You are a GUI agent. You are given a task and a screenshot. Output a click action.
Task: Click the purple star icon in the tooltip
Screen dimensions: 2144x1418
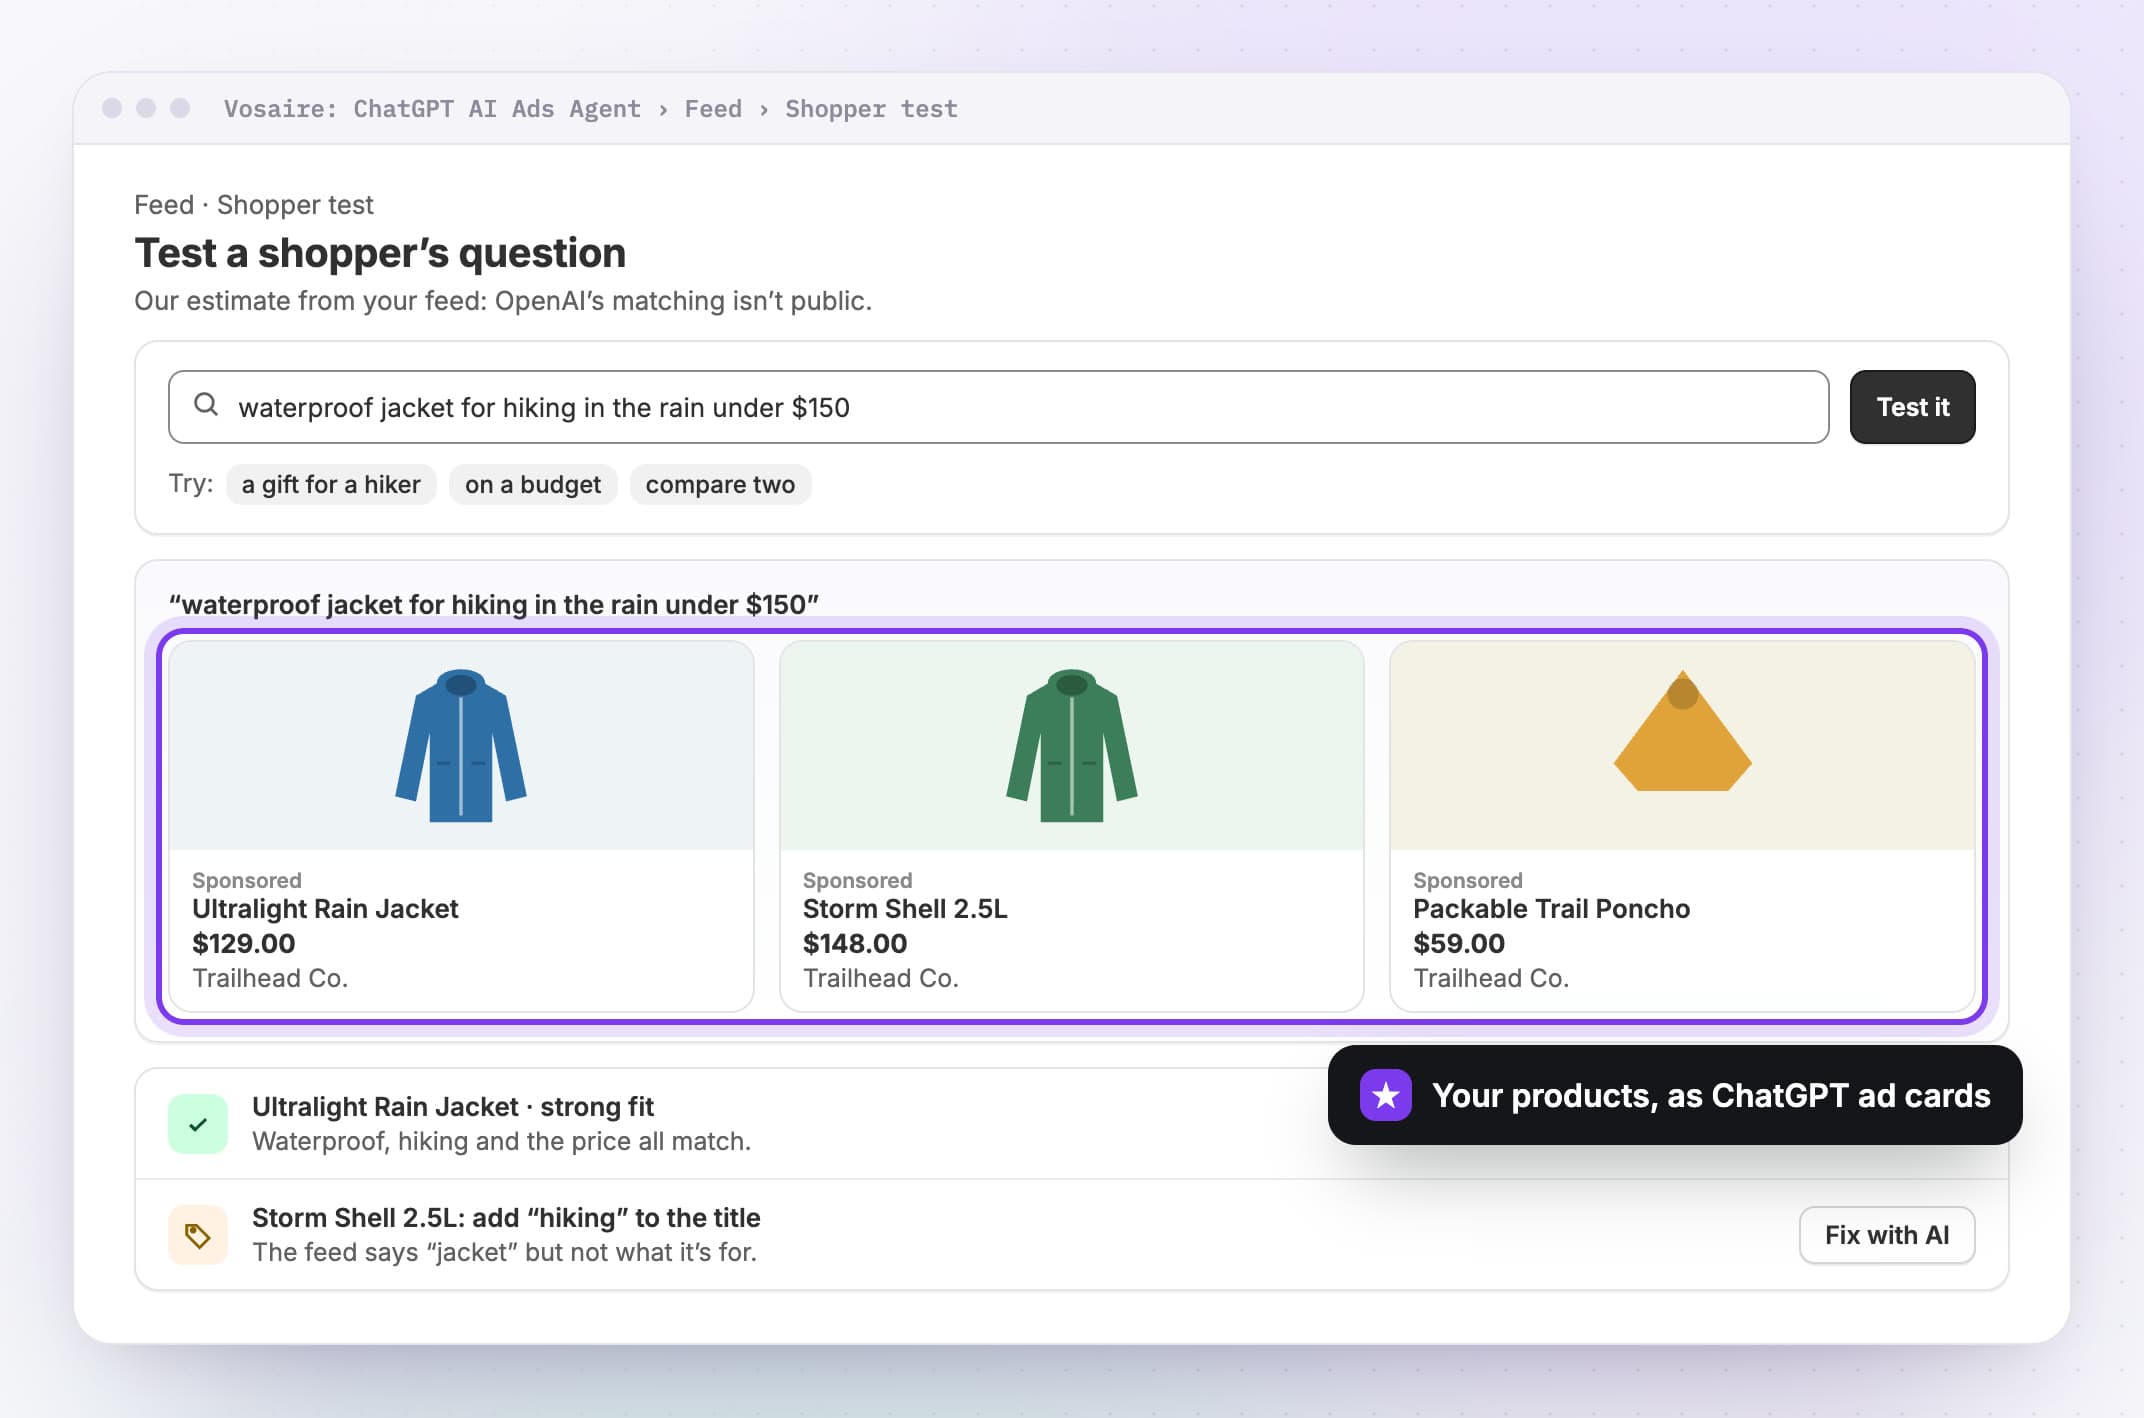pos(1385,1095)
